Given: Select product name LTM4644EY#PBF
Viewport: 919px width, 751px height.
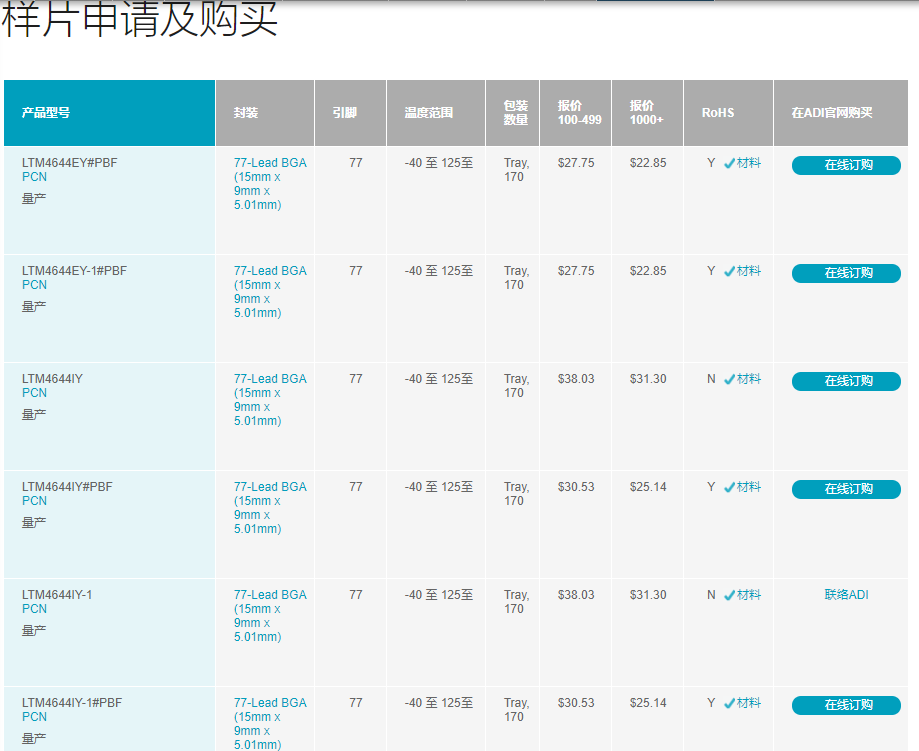Looking at the screenshot, I should pos(70,163).
